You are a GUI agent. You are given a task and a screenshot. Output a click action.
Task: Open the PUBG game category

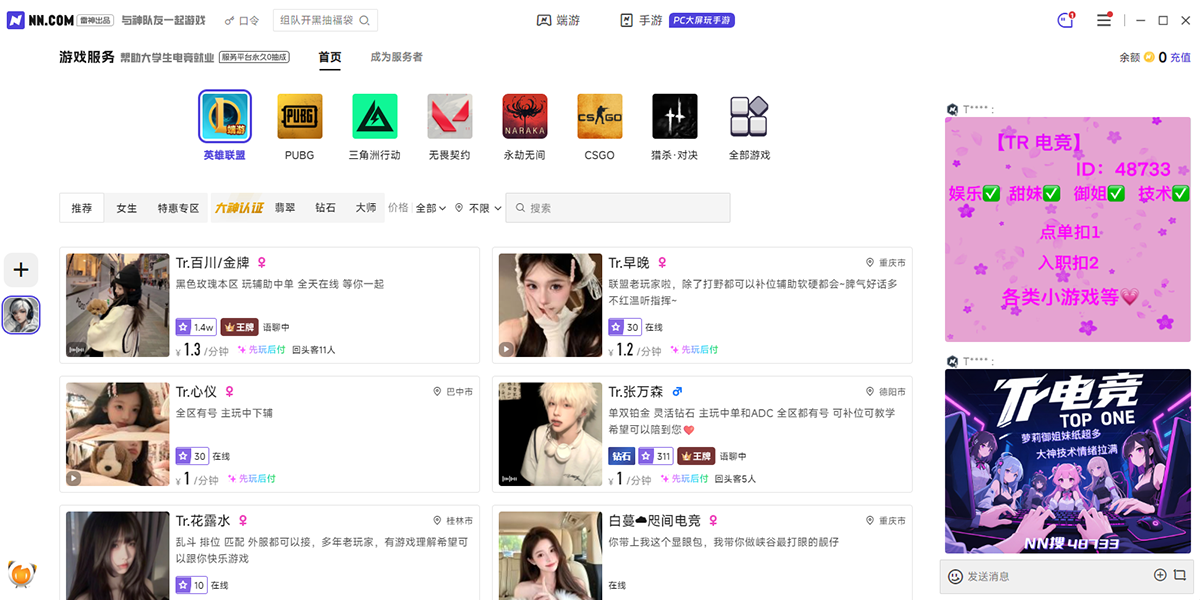tap(299, 115)
